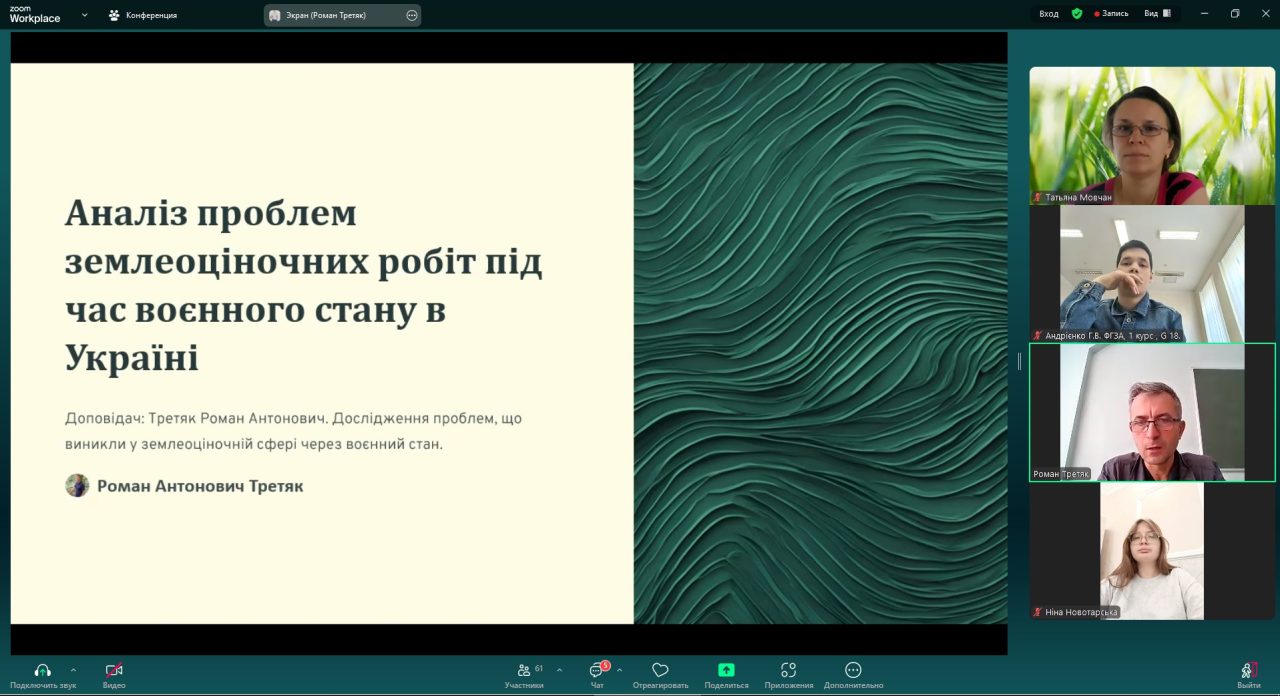Screen dimensions: 1280x696
Task: Click the Отреагировать heart icon
Action: point(660,670)
